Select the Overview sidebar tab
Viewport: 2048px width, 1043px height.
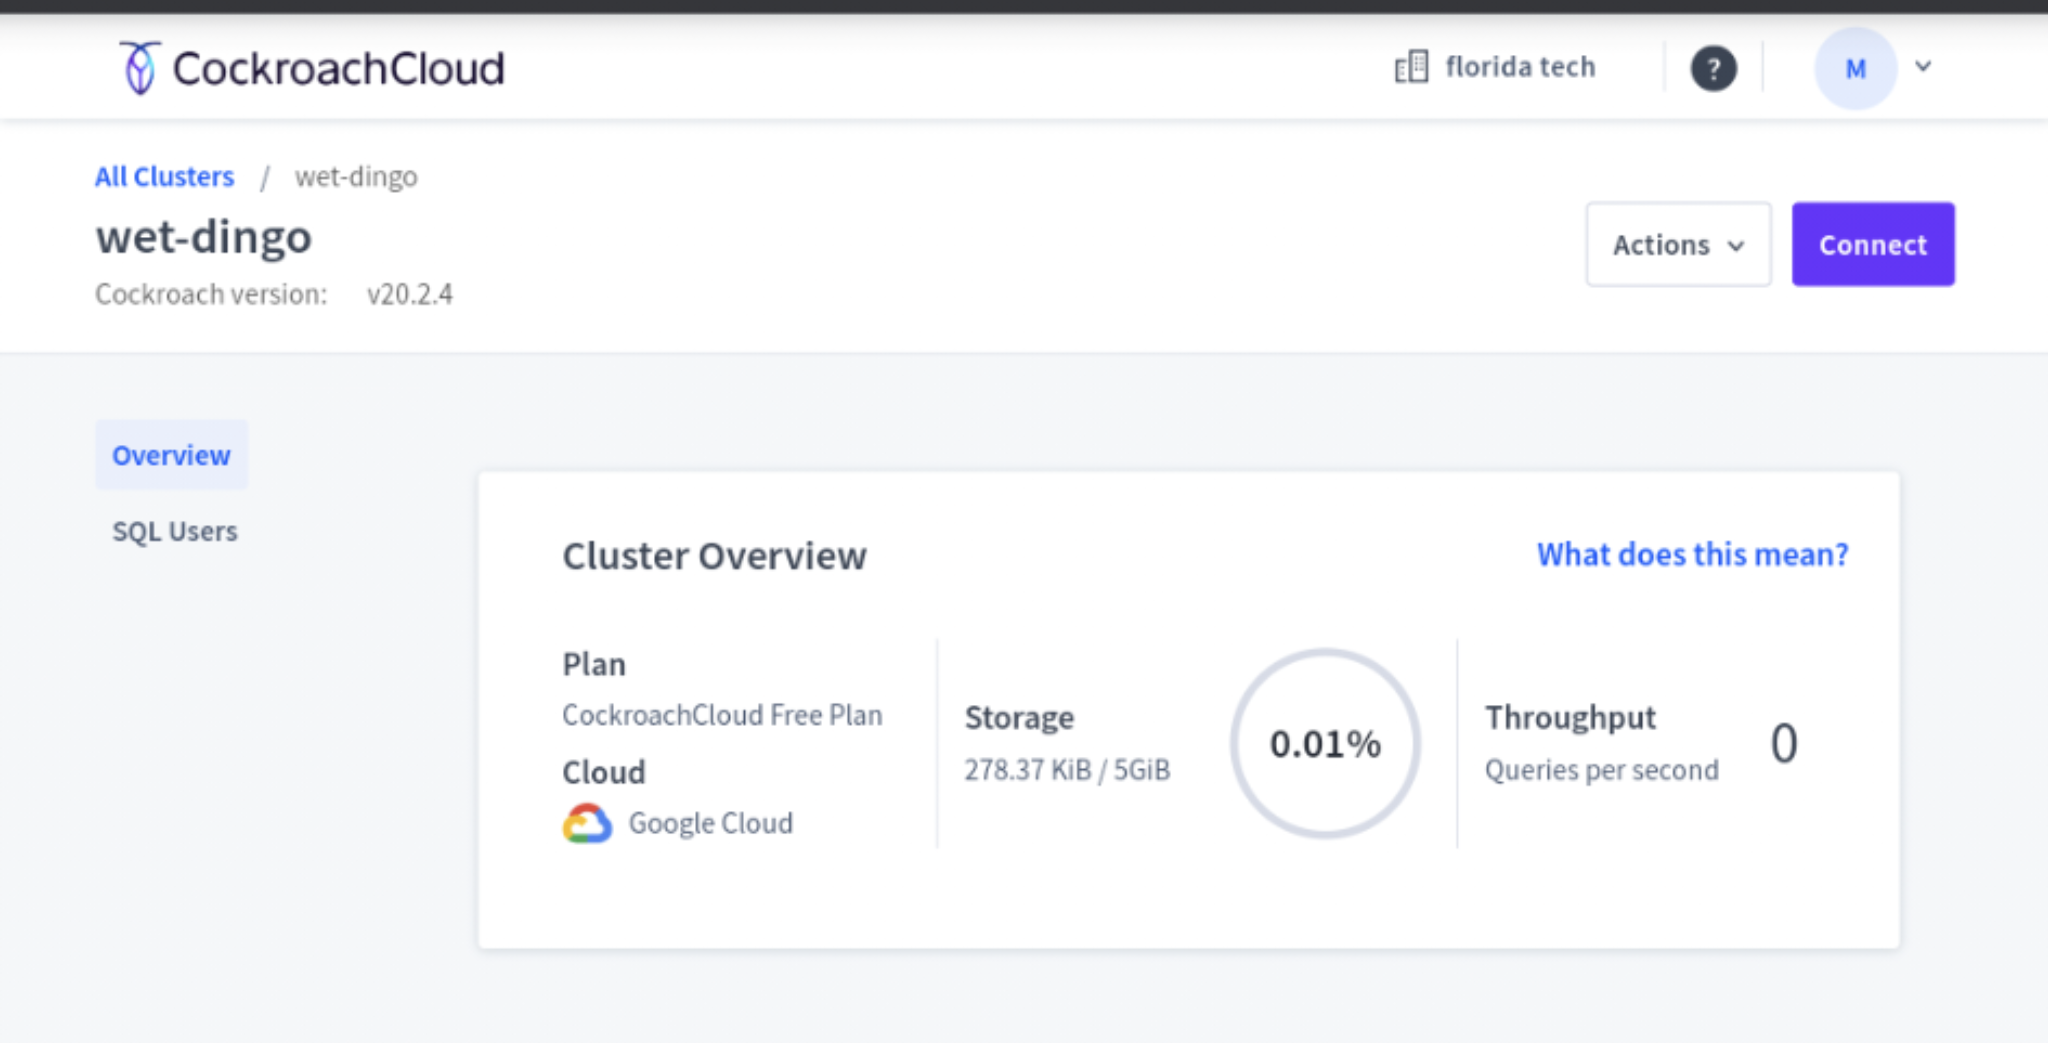(171, 455)
